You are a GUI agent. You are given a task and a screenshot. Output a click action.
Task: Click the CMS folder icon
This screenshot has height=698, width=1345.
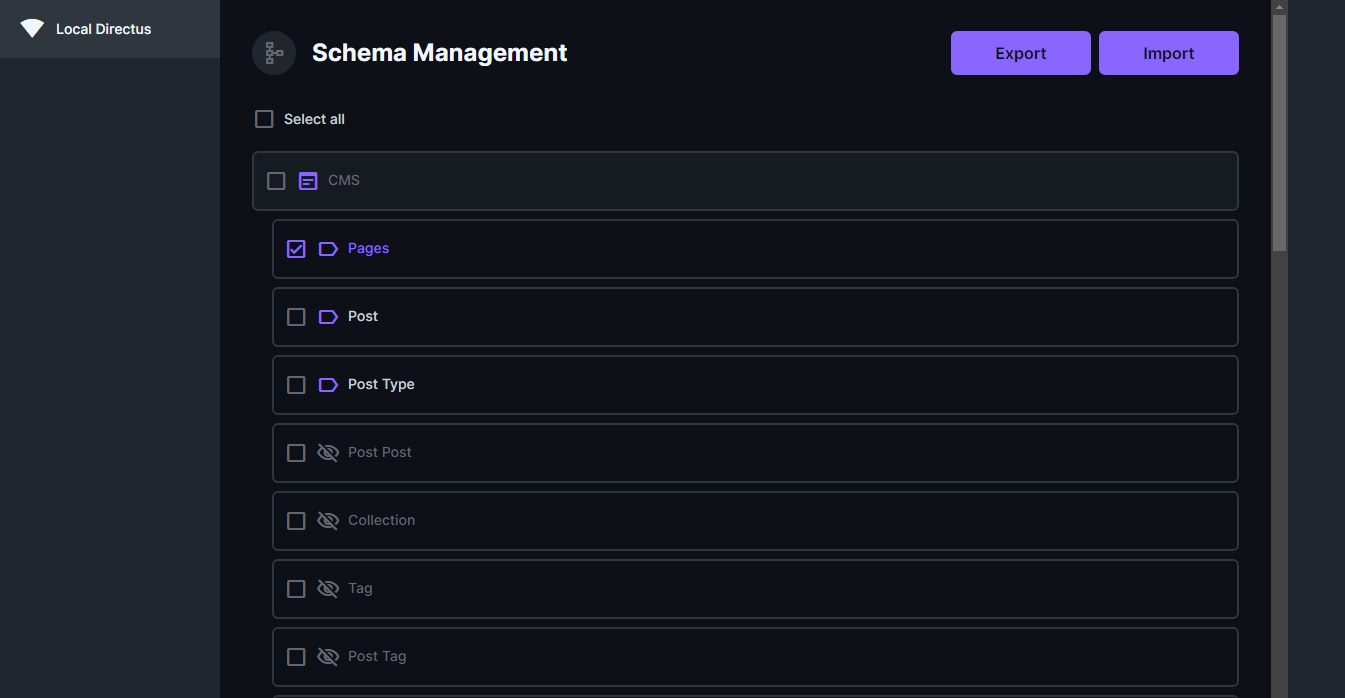(x=308, y=181)
